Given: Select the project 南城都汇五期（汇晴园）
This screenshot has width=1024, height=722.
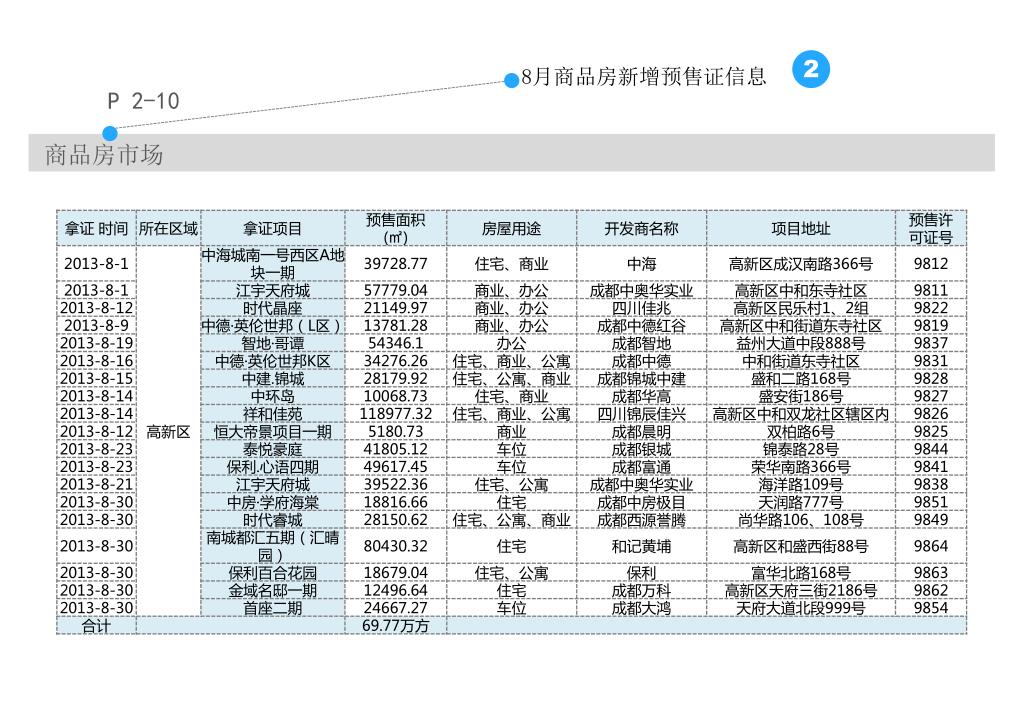Looking at the screenshot, I should pyautogui.click(x=272, y=546).
